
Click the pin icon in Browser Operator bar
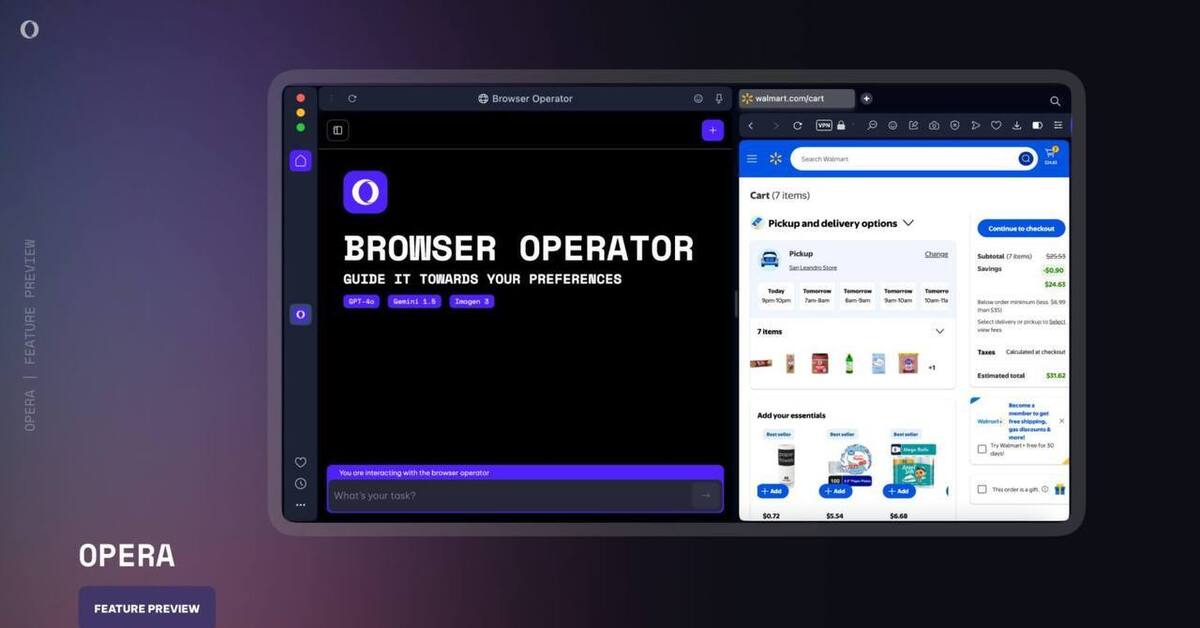click(718, 99)
